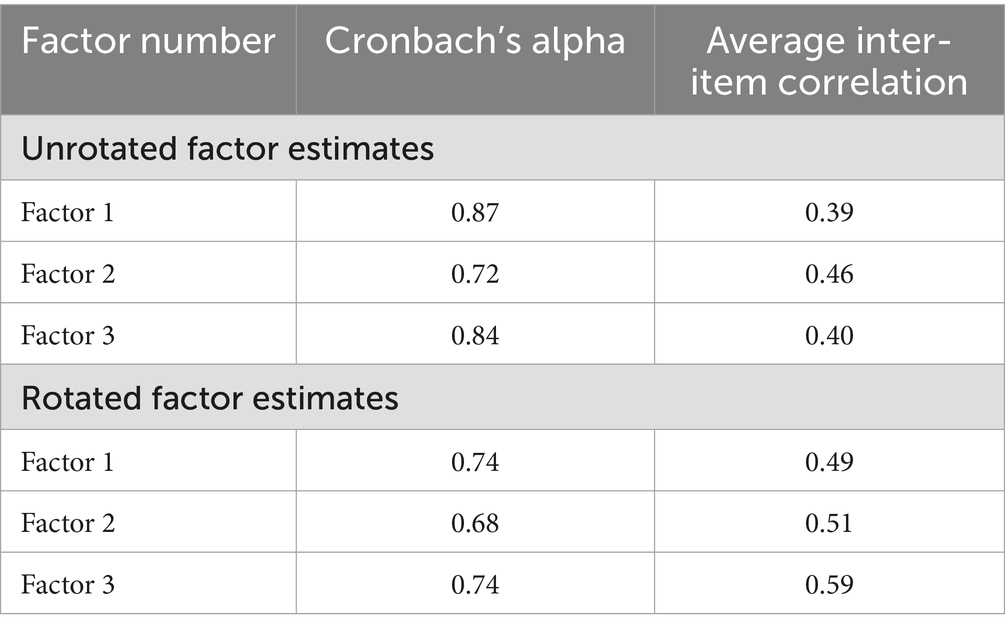The image size is (1005, 632).
Task: Select the "Unrotated factor estimates" section row
Action: [227, 149]
